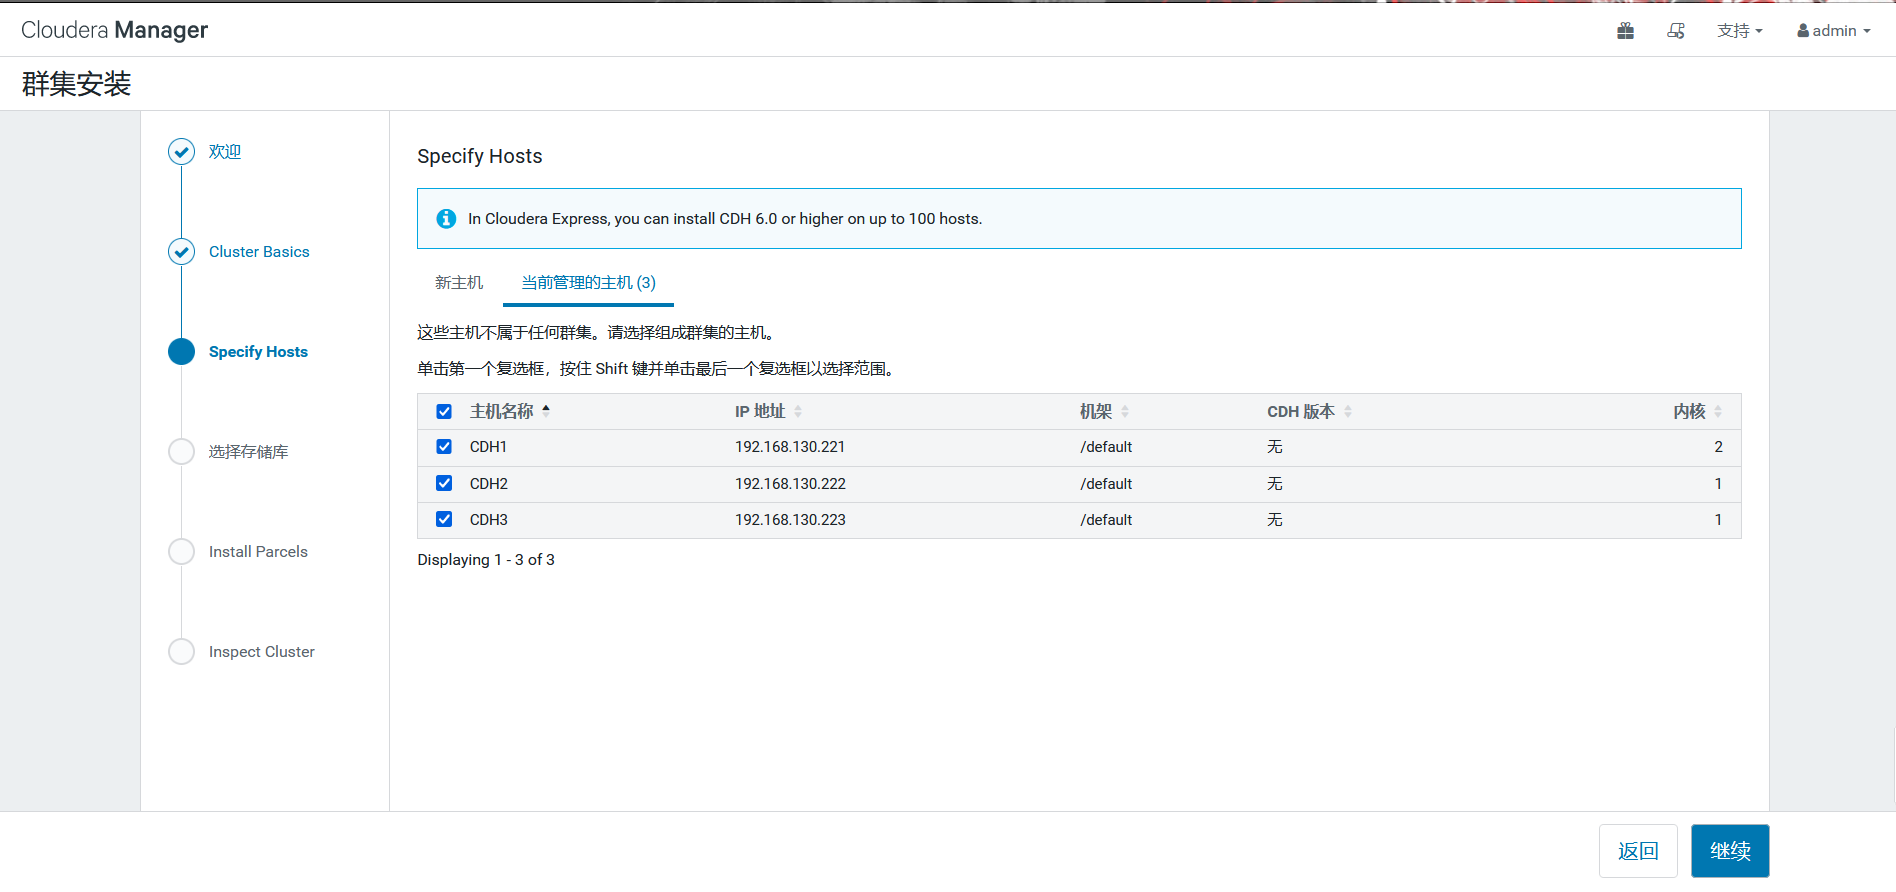Click IP address 192.168.130.223
1896x892 pixels.
point(790,520)
